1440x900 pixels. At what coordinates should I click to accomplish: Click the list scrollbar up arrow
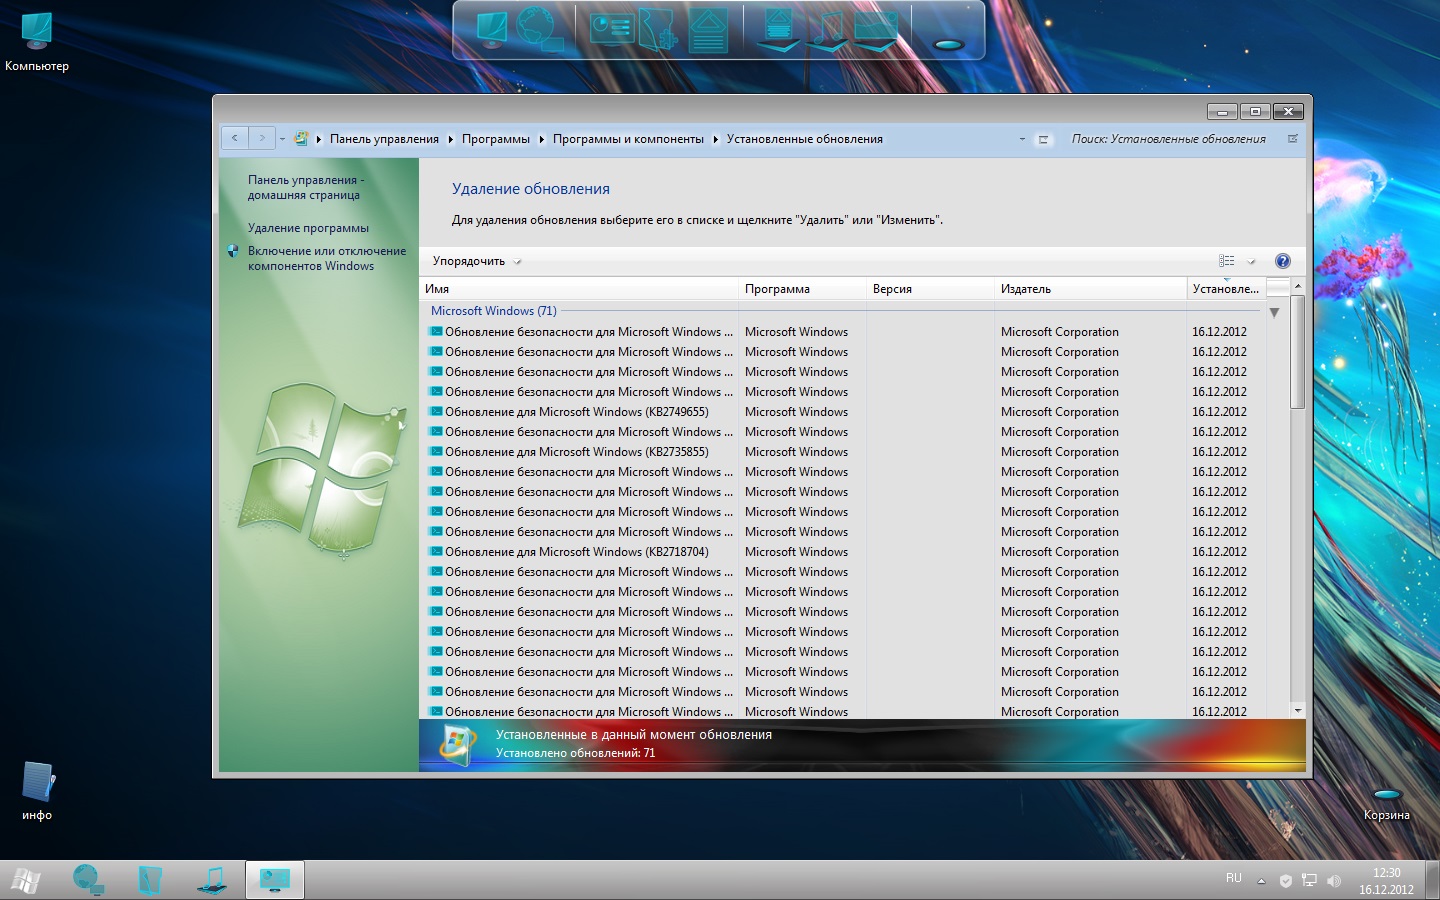1298,286
